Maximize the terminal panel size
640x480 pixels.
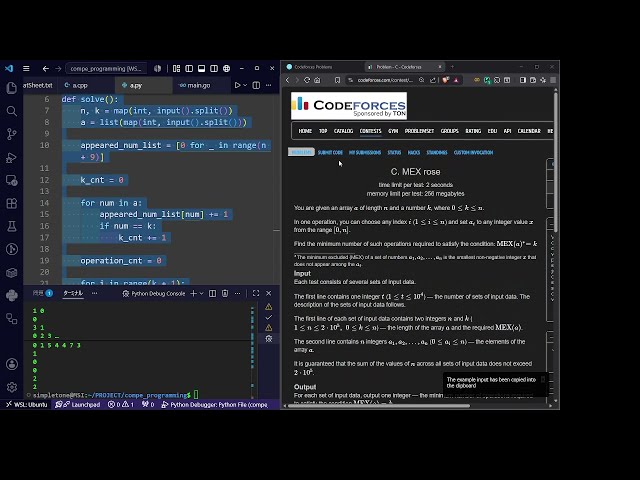(x=256, y=293)
